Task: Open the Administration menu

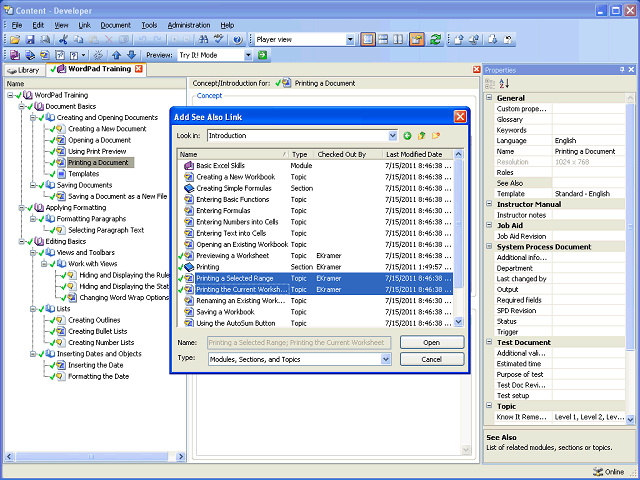Action: click(188, 24)
